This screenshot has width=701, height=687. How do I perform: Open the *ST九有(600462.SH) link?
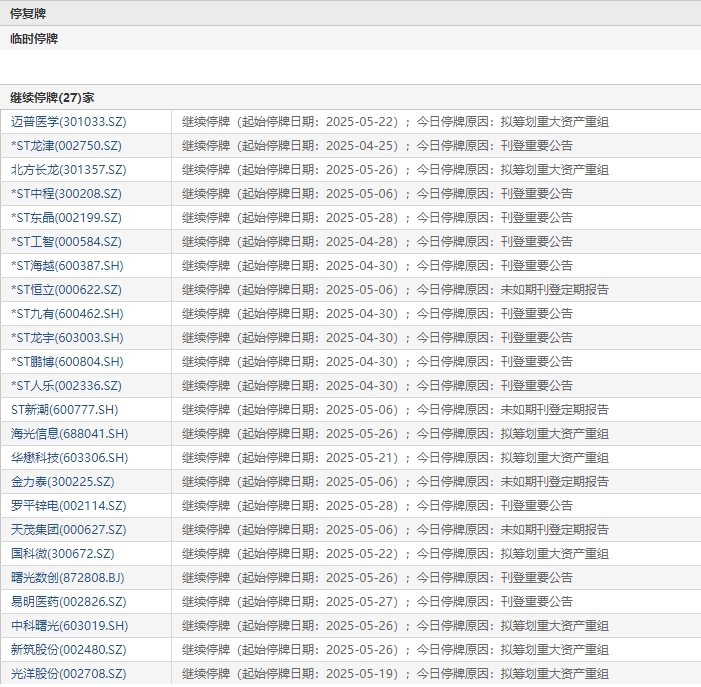pyautogui.click(x=67, y=314)
